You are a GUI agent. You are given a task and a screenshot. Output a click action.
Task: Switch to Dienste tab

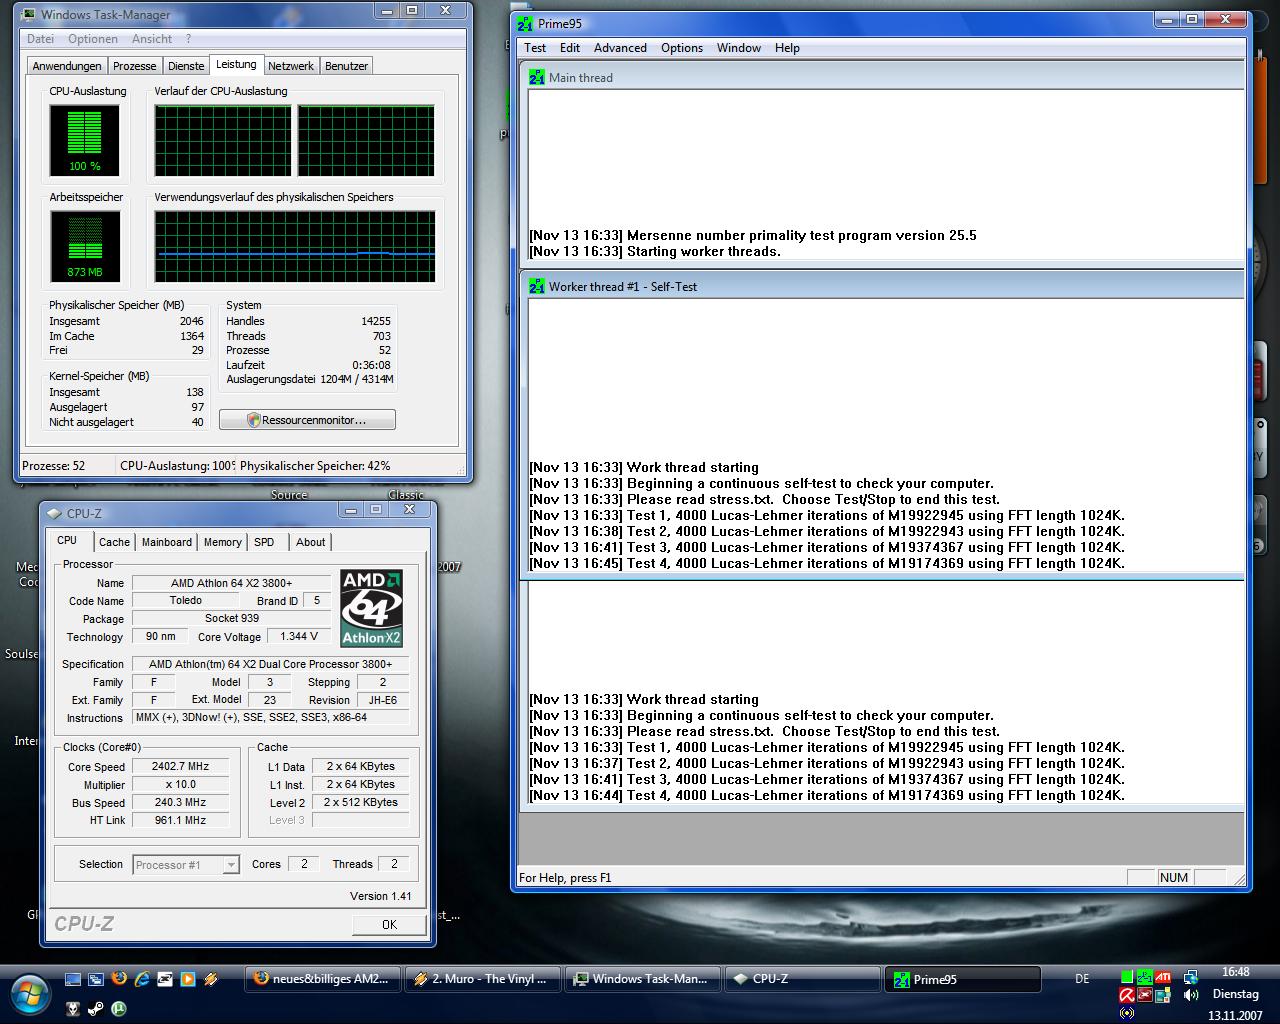click(x=186, y=66)
